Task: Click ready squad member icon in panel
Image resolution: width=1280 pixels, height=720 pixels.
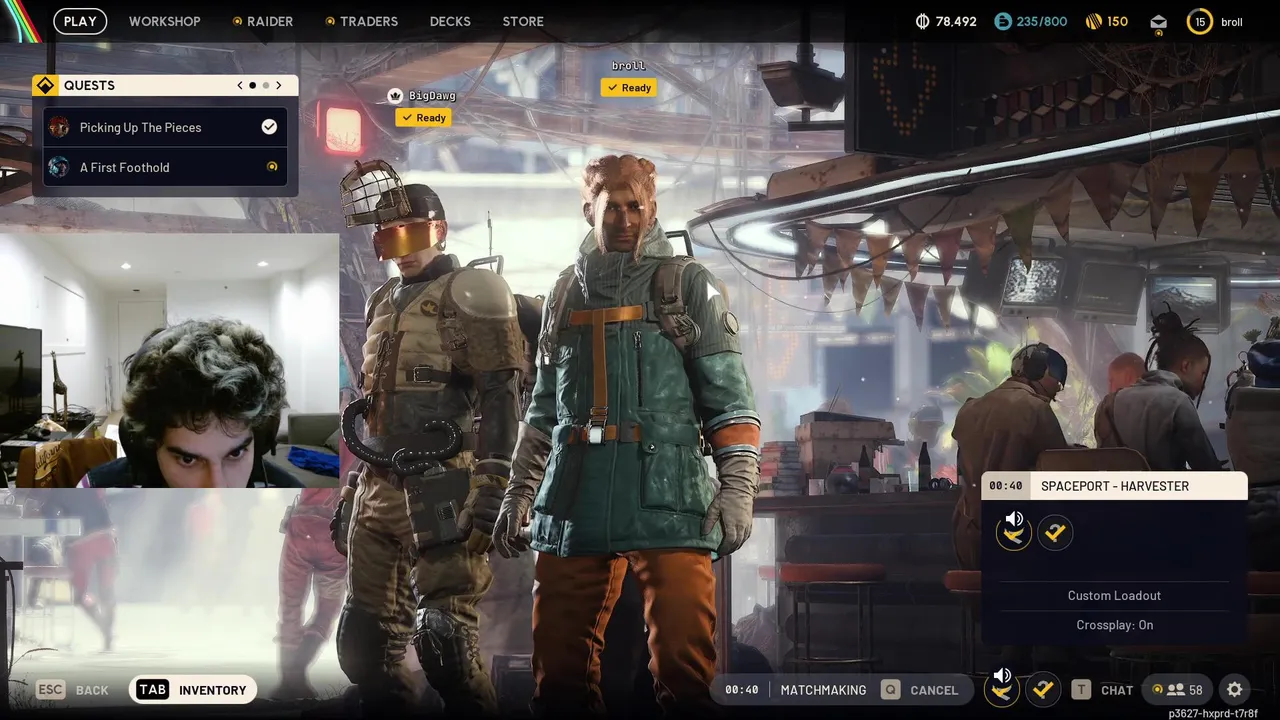Action: pos(1055,533)
